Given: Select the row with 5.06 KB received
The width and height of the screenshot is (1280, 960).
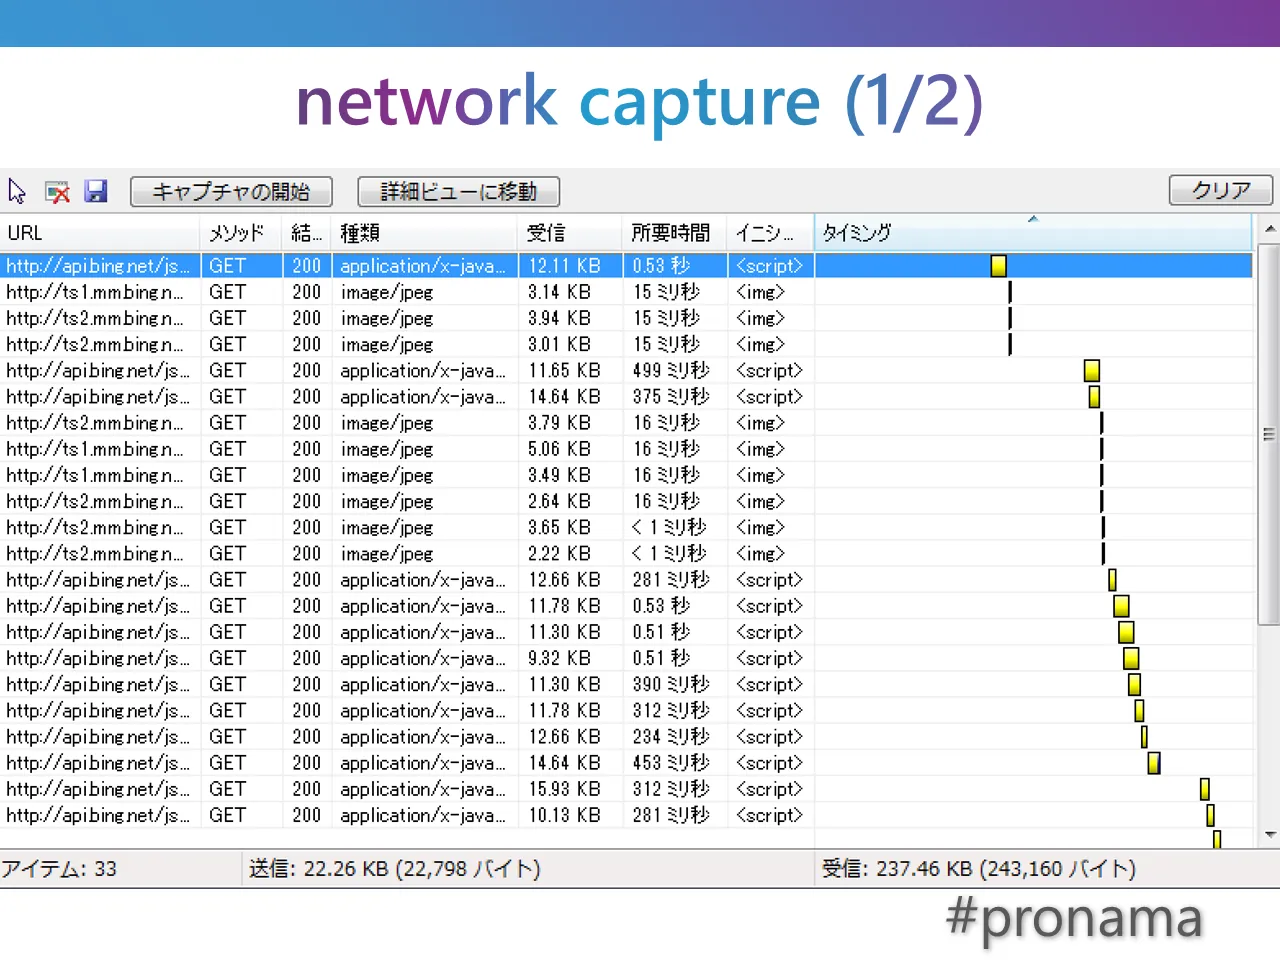Looking at the screenshot, I should [x=626, y=449].
